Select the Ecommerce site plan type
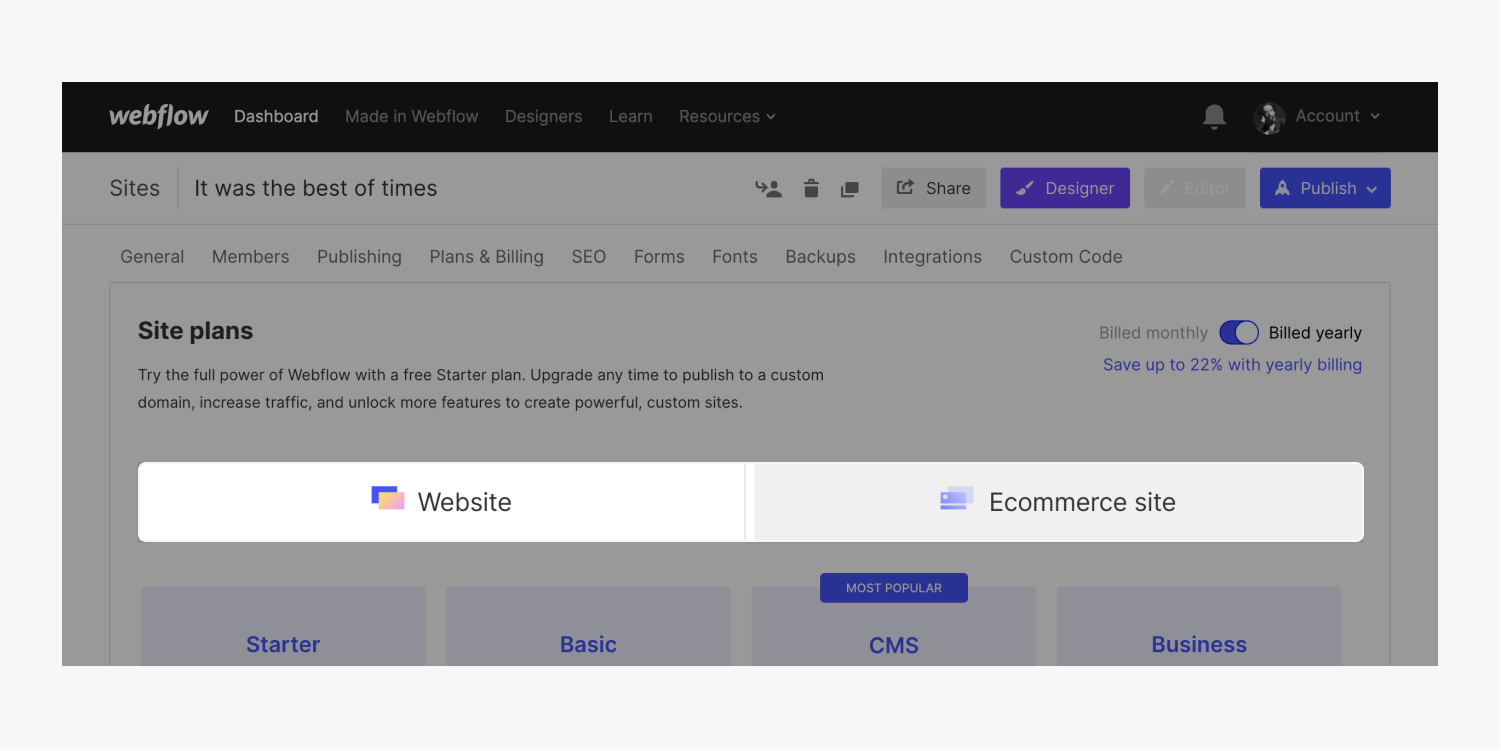 [1059, 502]
